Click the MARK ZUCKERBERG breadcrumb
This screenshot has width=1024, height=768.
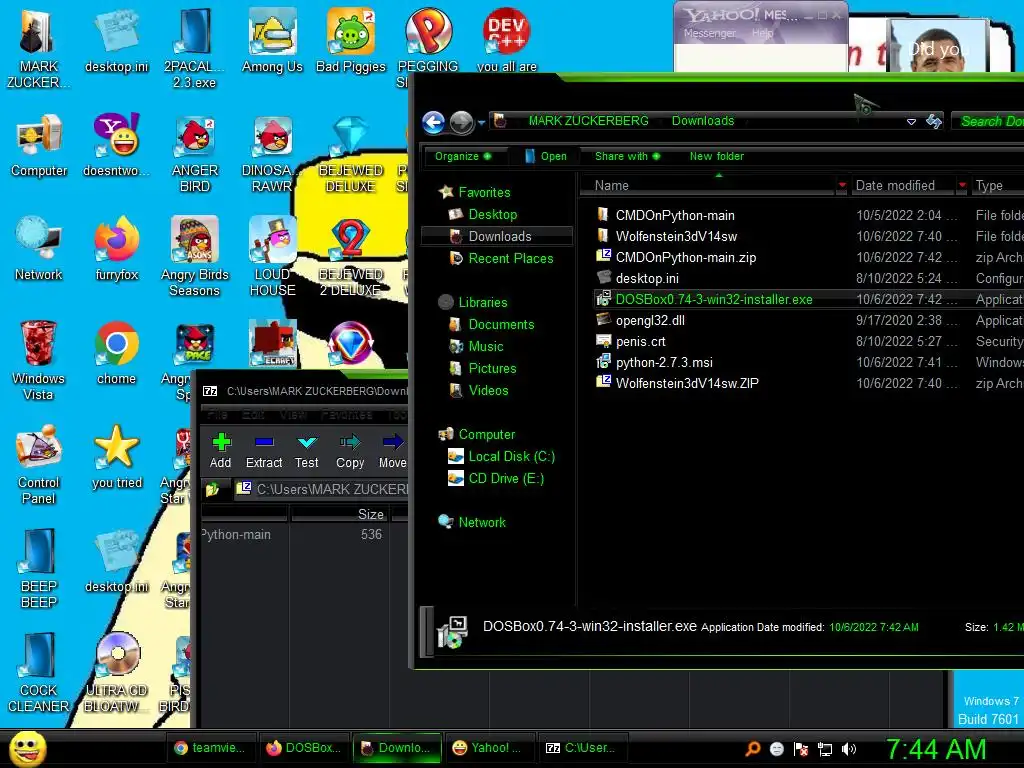[588, 121]
